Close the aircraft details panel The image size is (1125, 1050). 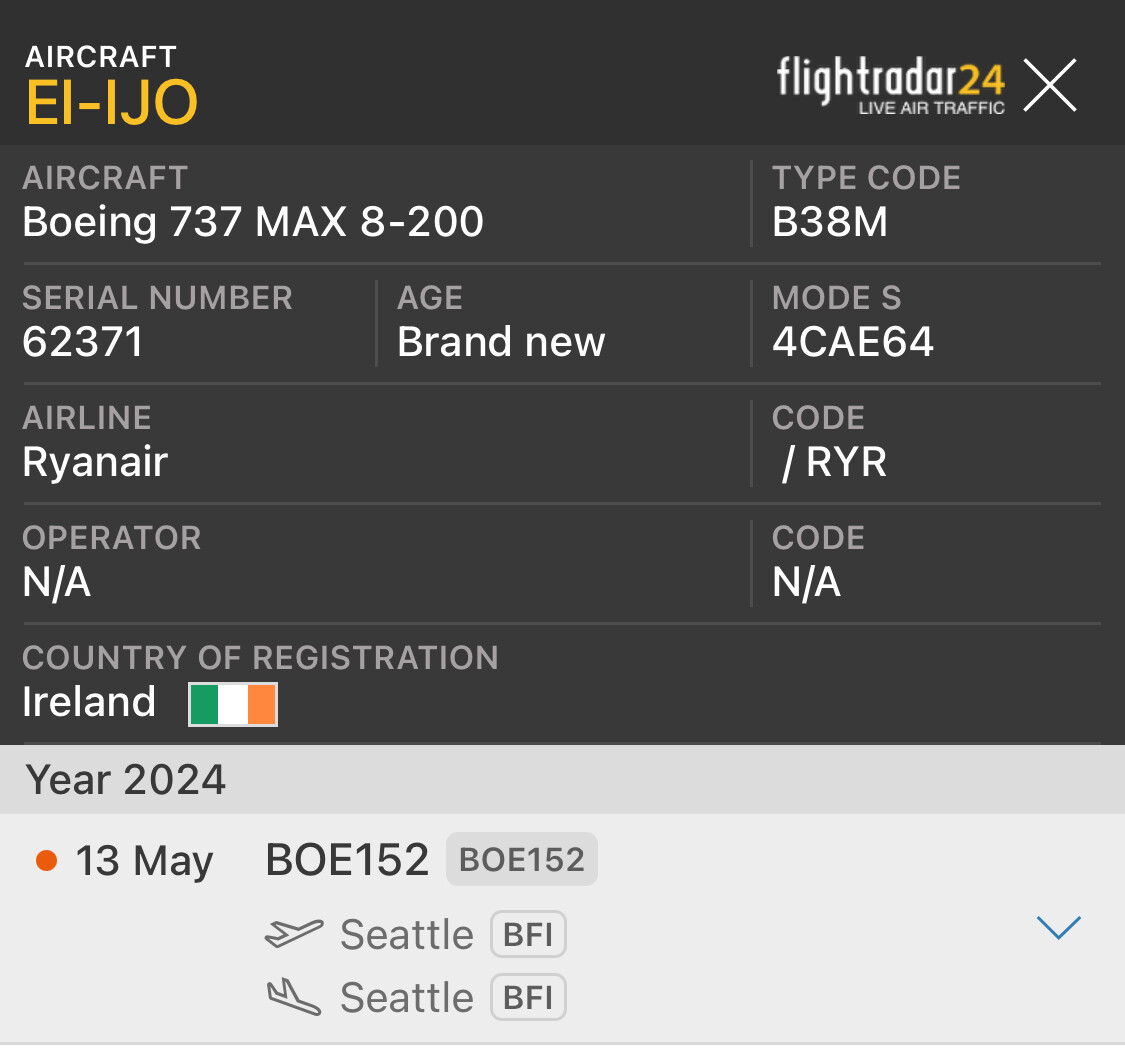click(1050, 85)
